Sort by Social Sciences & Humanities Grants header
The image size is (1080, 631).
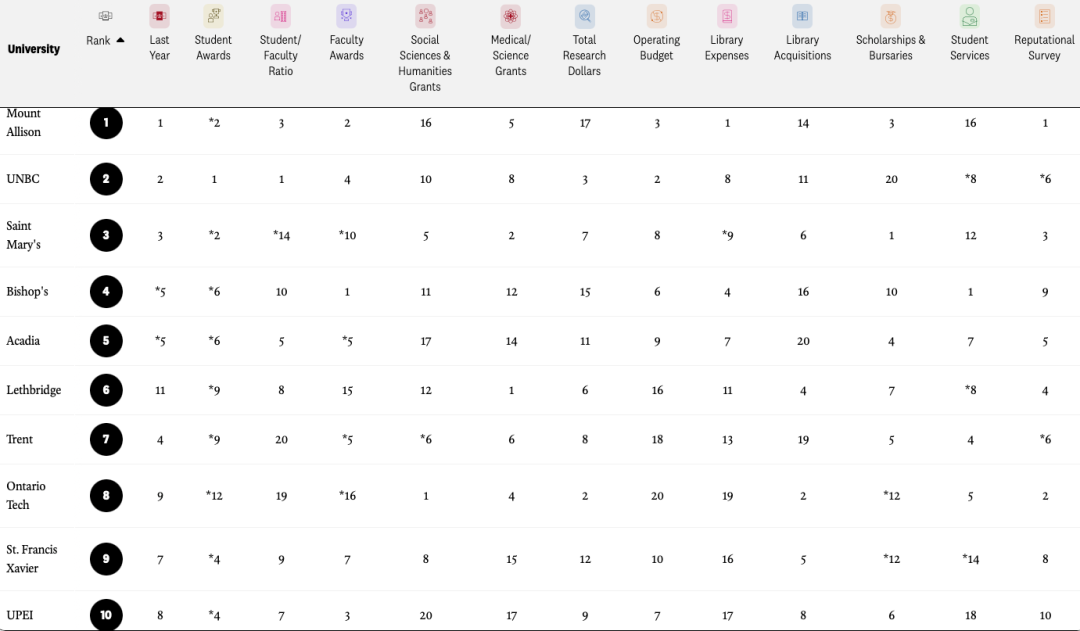tap(425, 63)
